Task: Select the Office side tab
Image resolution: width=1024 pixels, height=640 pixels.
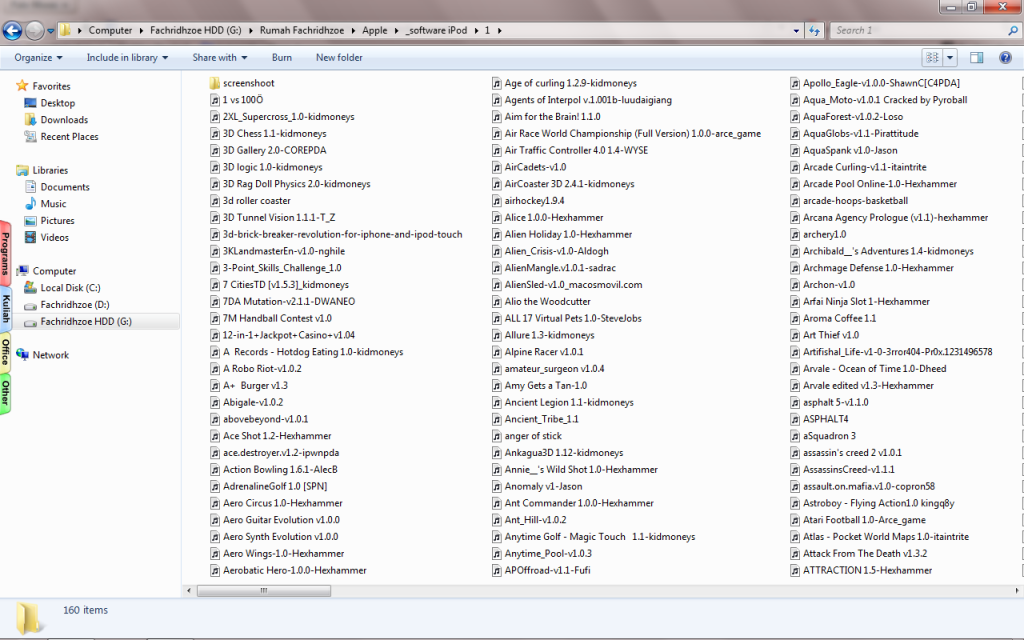Action: click(5, 351)
